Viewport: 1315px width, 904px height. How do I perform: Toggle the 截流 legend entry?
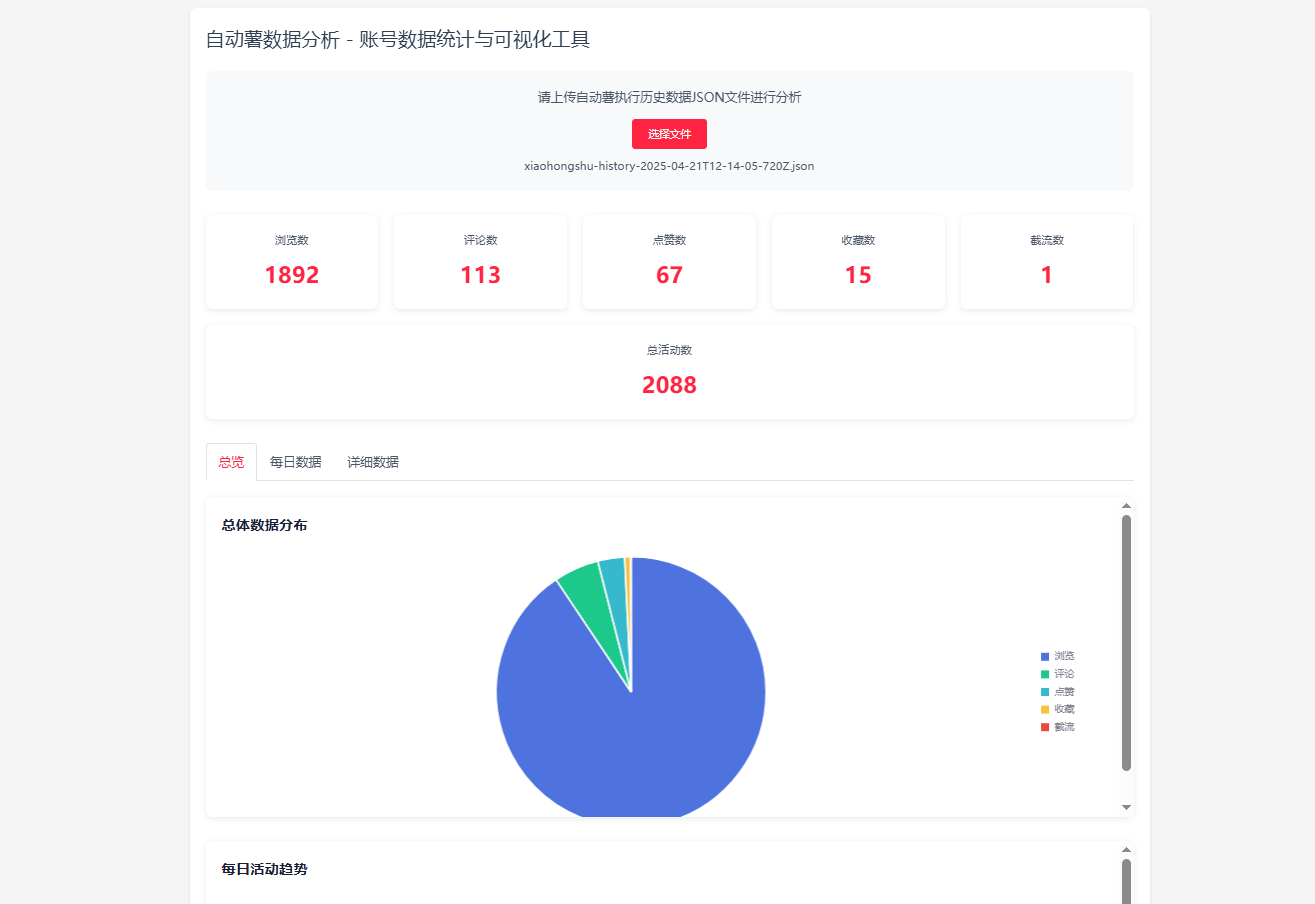click(x=1058, y=727)
